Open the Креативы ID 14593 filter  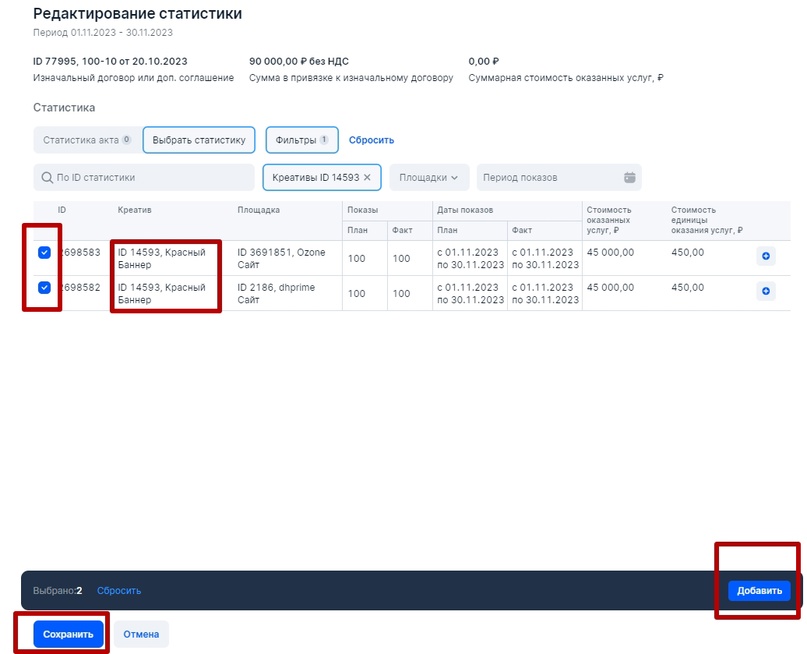tap(321, 178)
